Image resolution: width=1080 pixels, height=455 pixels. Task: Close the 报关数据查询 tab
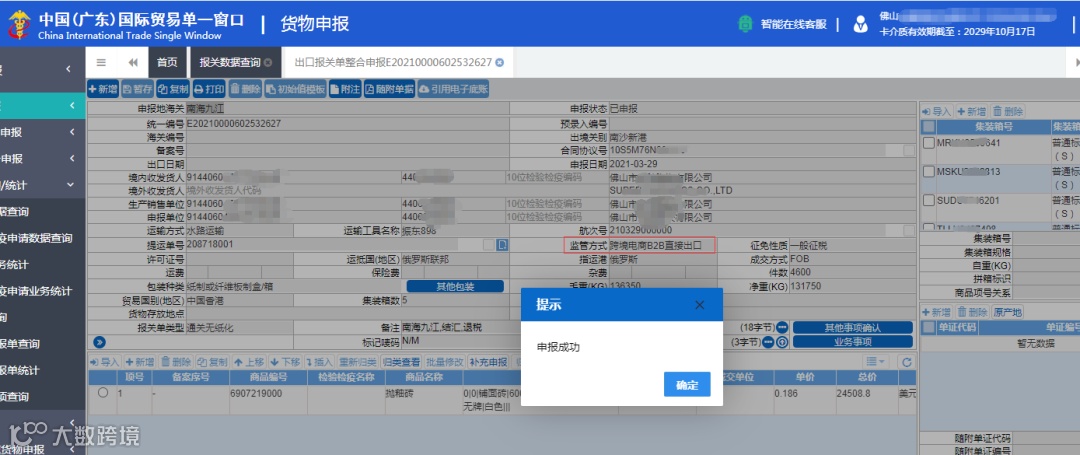click(x=268, y=63)
